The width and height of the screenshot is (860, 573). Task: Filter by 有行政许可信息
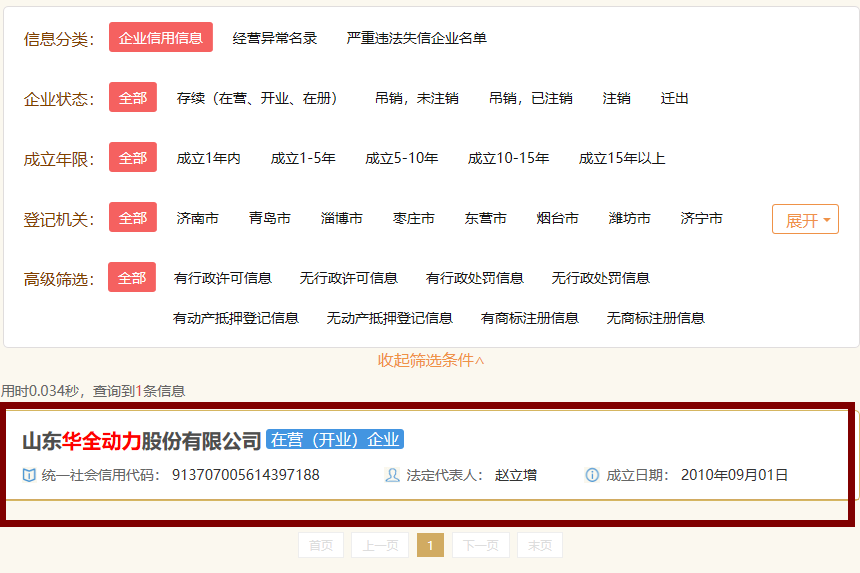click(223, 278)
